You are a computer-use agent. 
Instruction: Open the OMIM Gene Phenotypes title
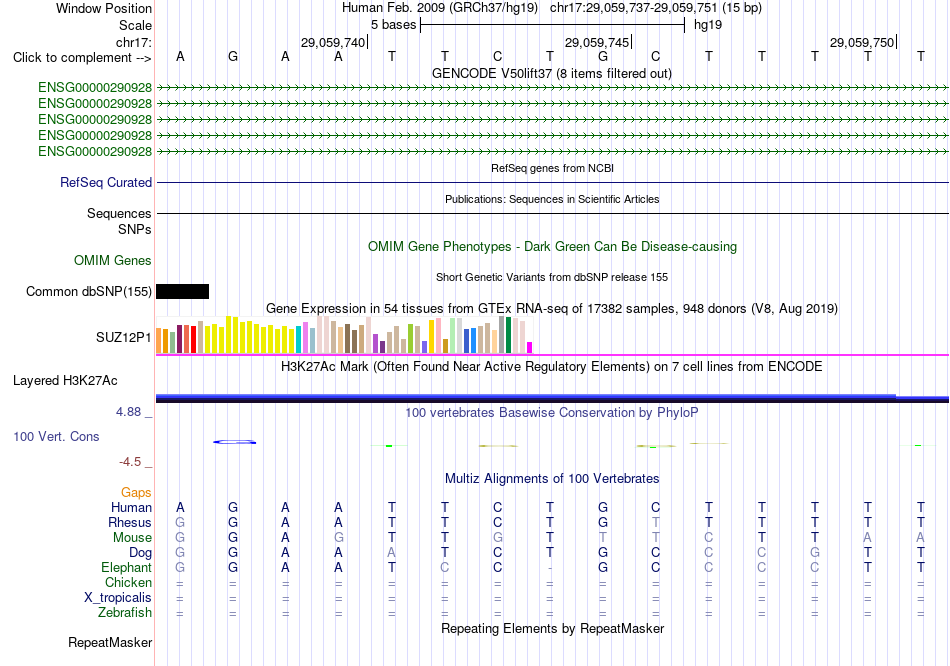(x=552, y=247)
